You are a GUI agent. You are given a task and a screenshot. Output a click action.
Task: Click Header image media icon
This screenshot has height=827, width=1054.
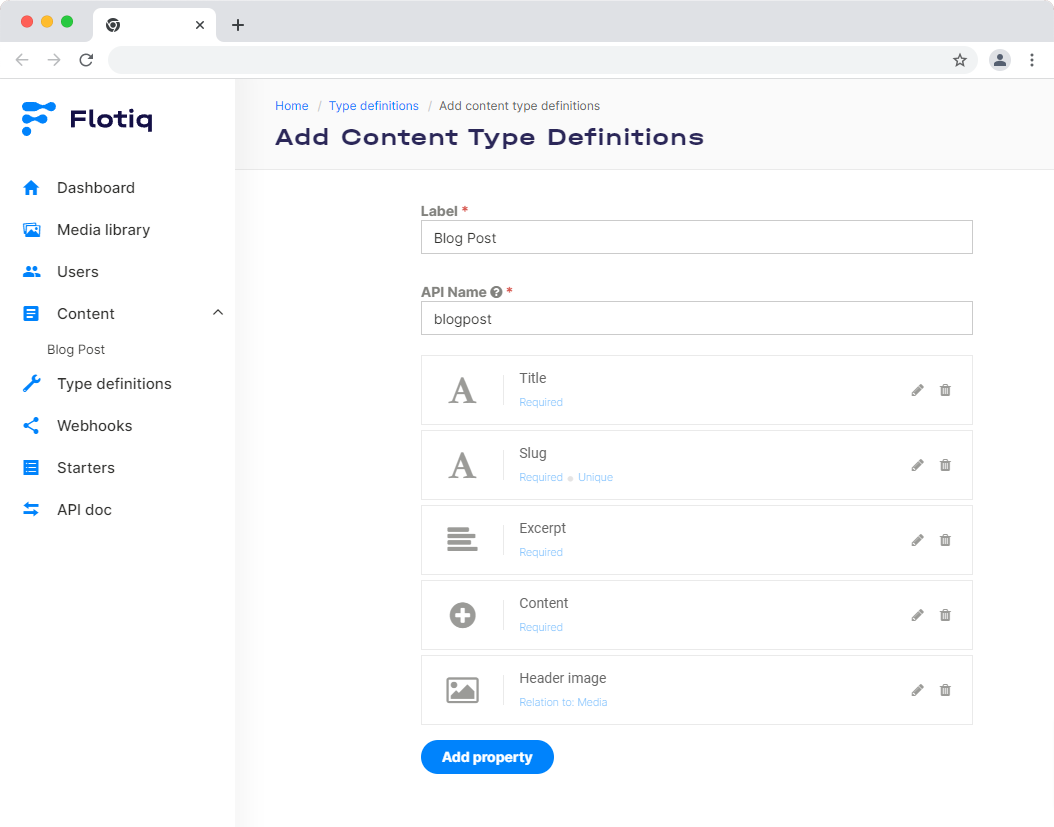(x=462, y=690)
